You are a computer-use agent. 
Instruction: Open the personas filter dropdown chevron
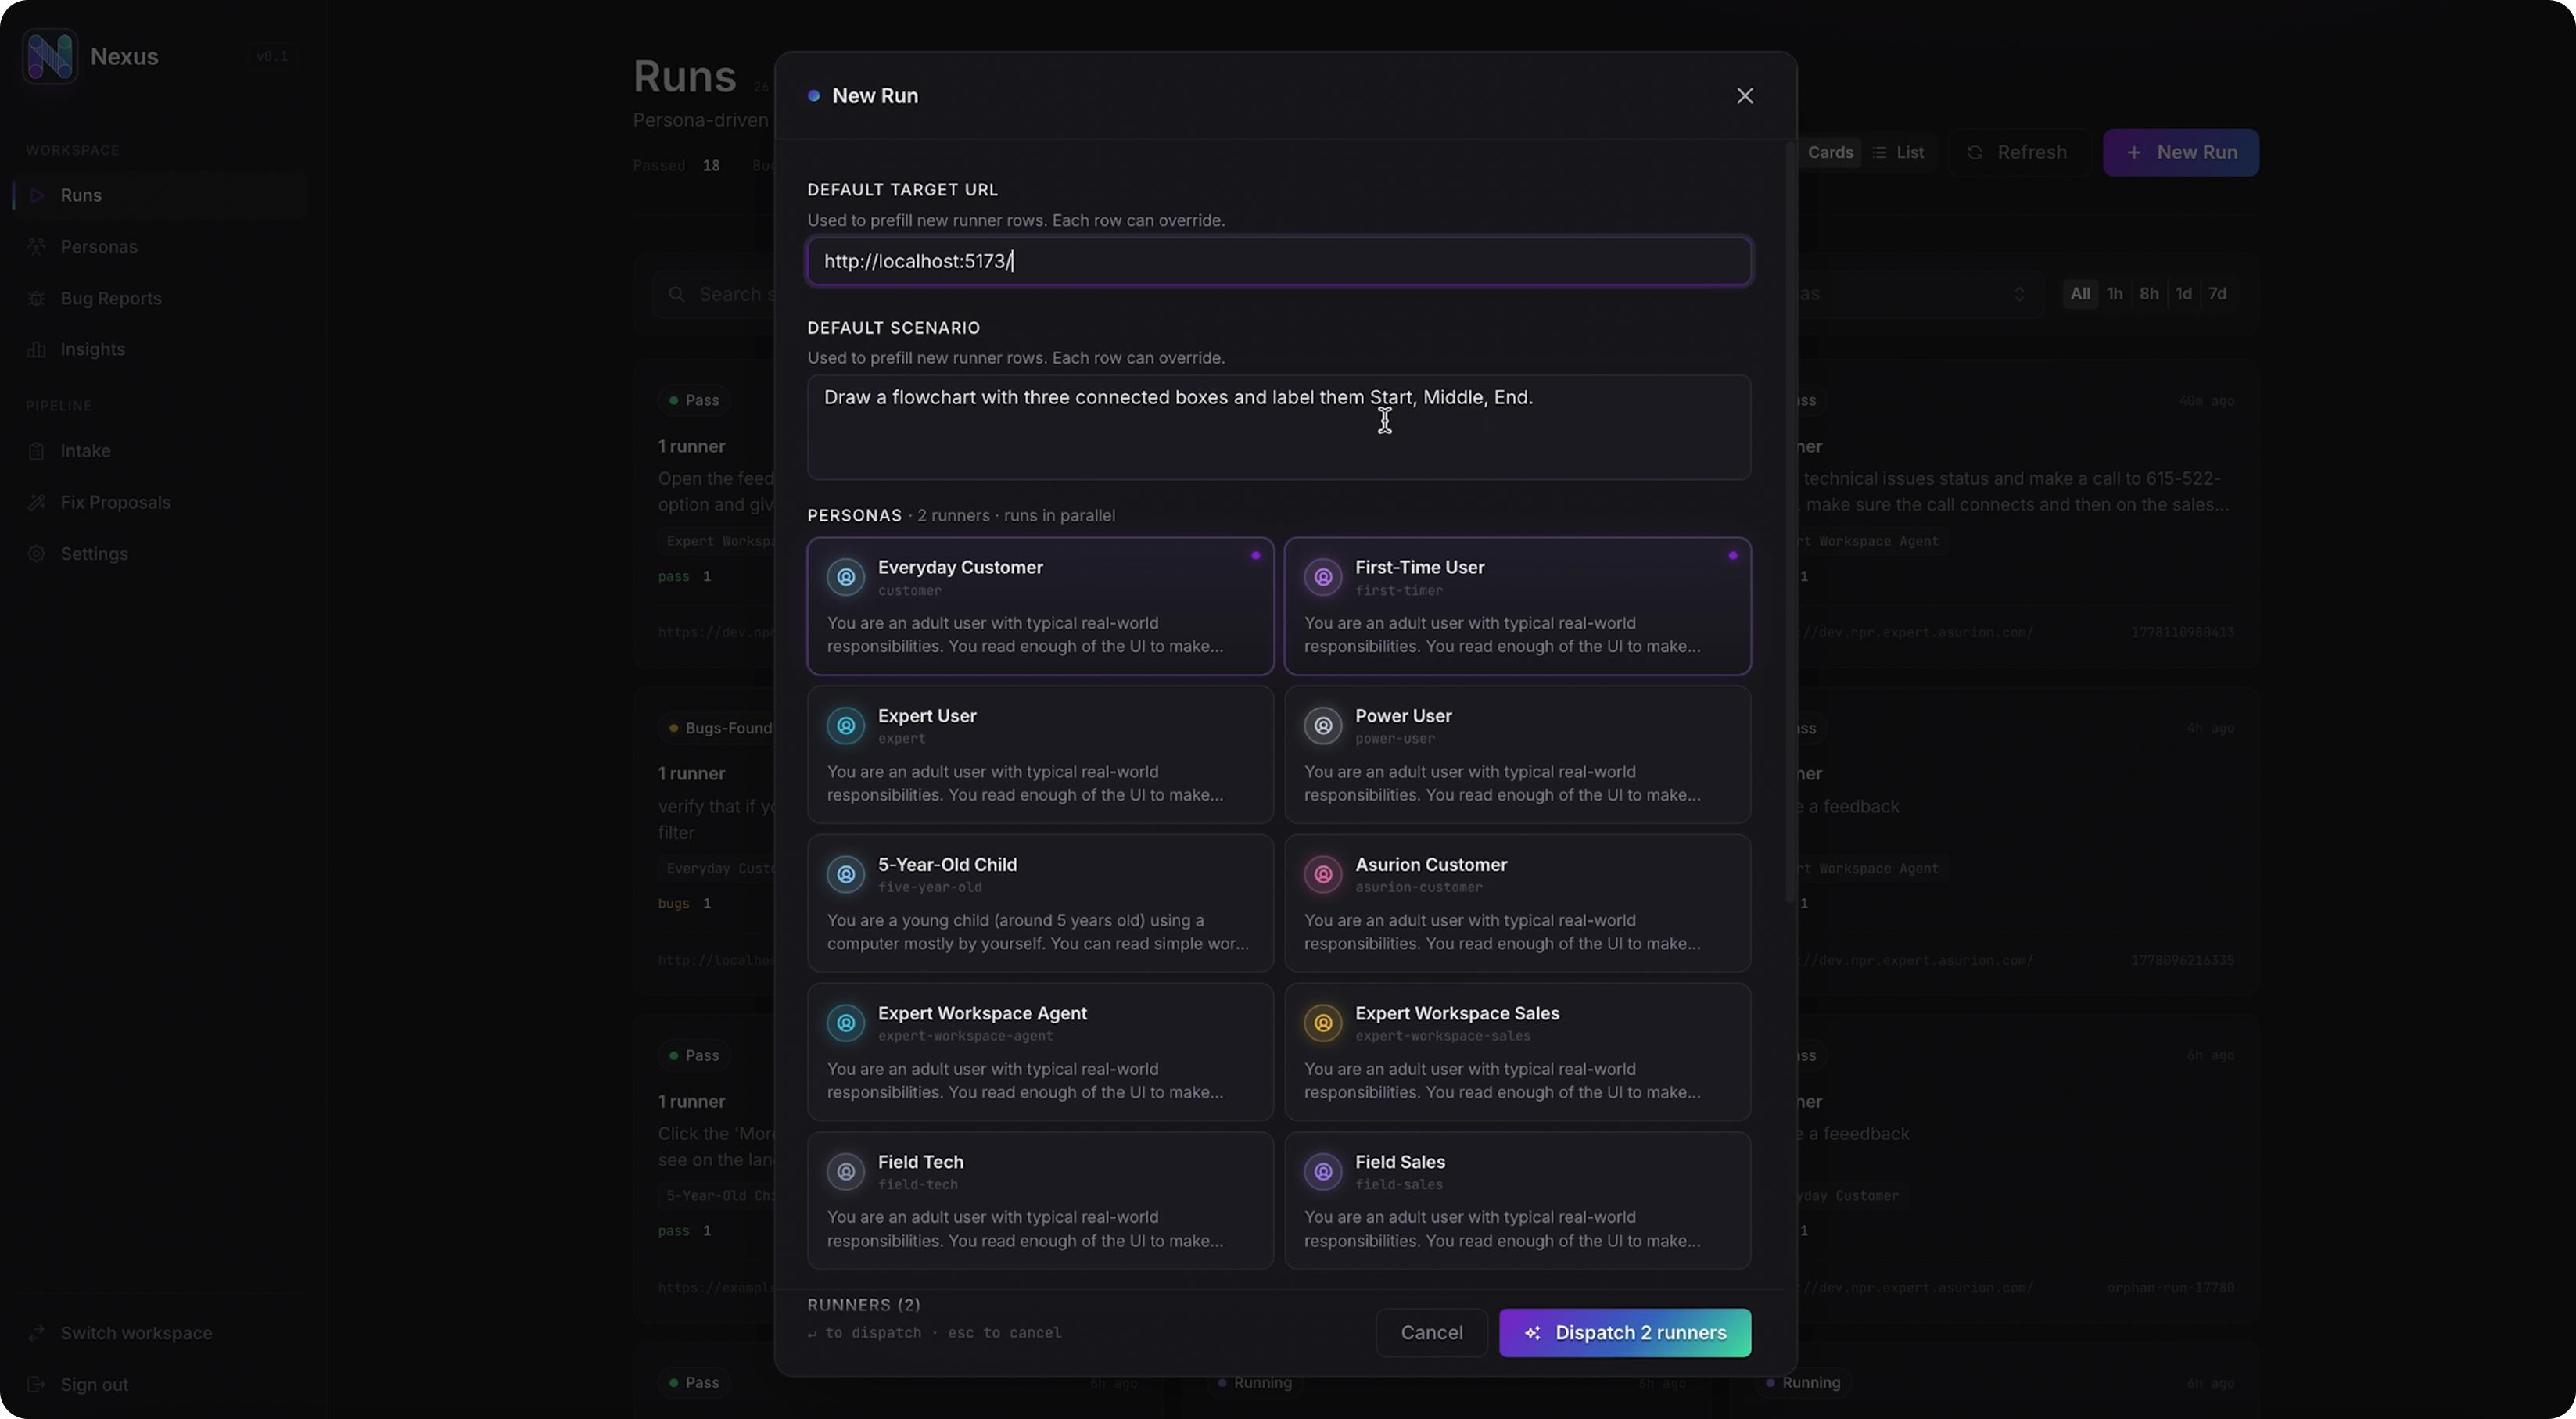click(x=2019, y=294)
